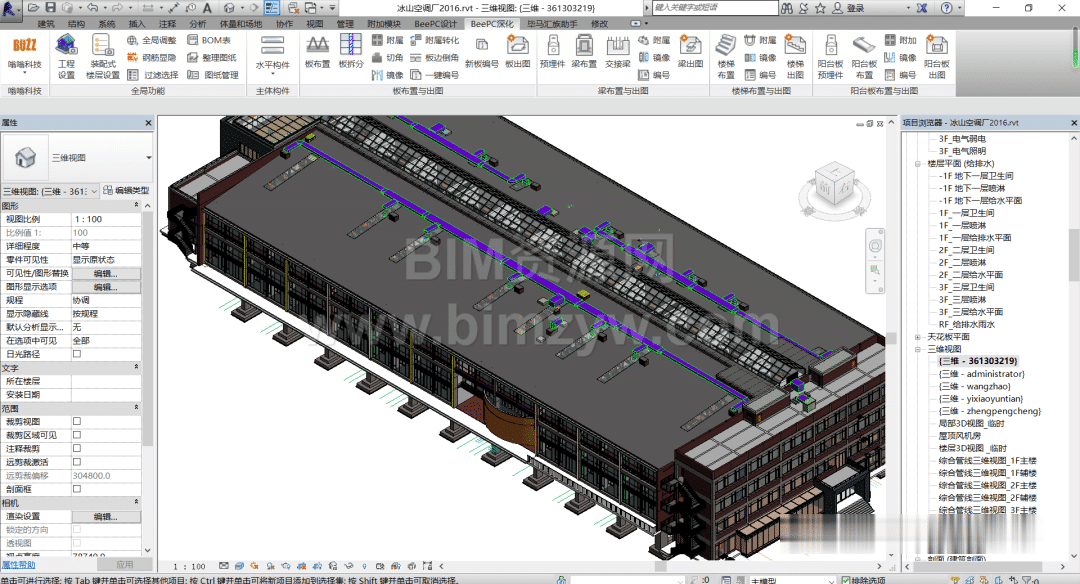Collapse the 范围 properties section
Screen dimensions: 1080x584
(x=136, y=408)
